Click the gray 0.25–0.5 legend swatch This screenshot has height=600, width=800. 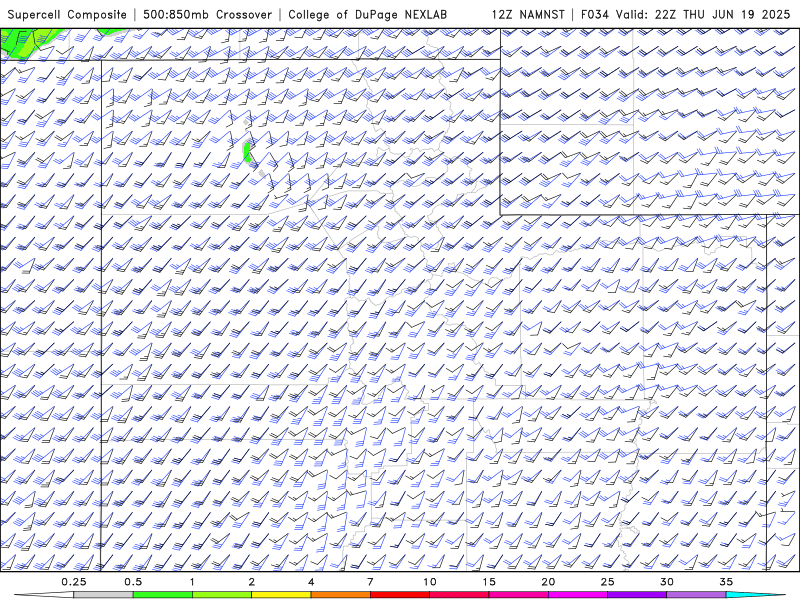click(x=103, y=595)
